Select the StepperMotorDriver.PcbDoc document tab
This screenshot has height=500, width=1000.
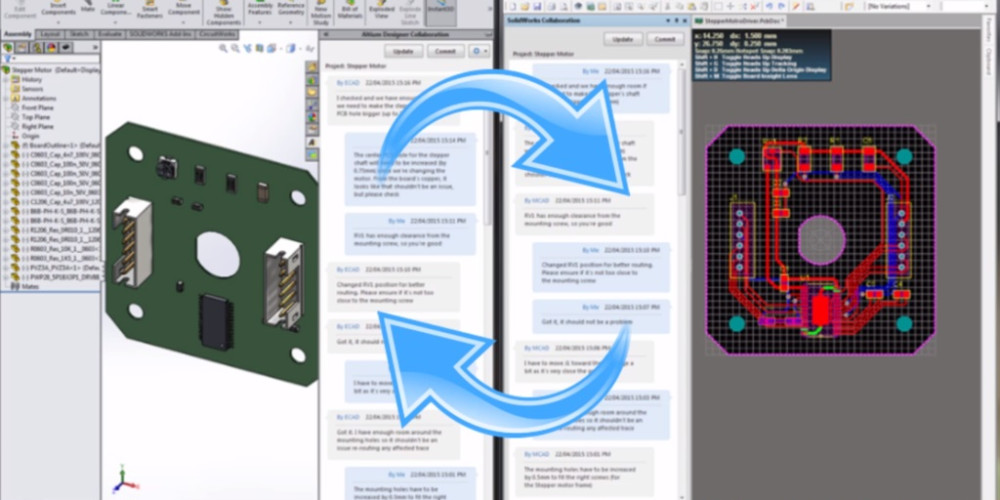click(740, 21)
